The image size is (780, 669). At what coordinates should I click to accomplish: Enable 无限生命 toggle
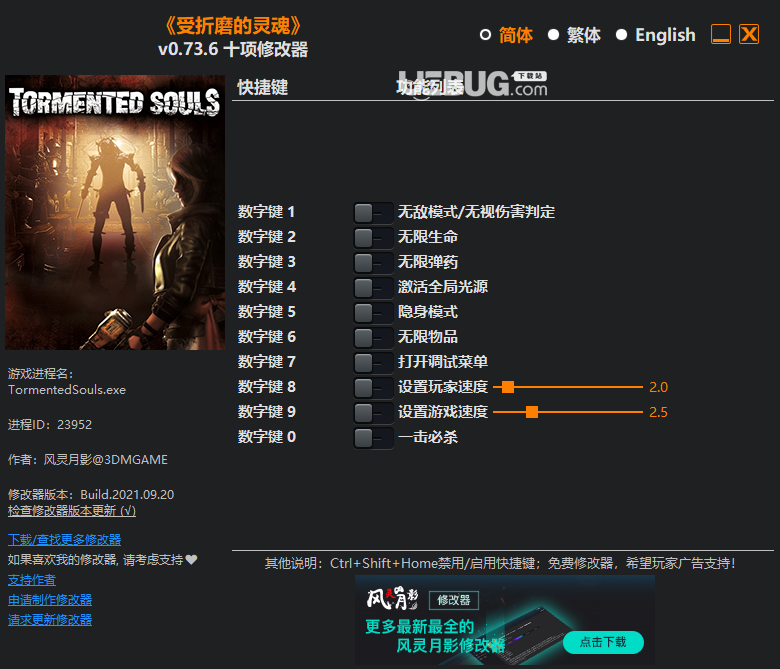373,238
